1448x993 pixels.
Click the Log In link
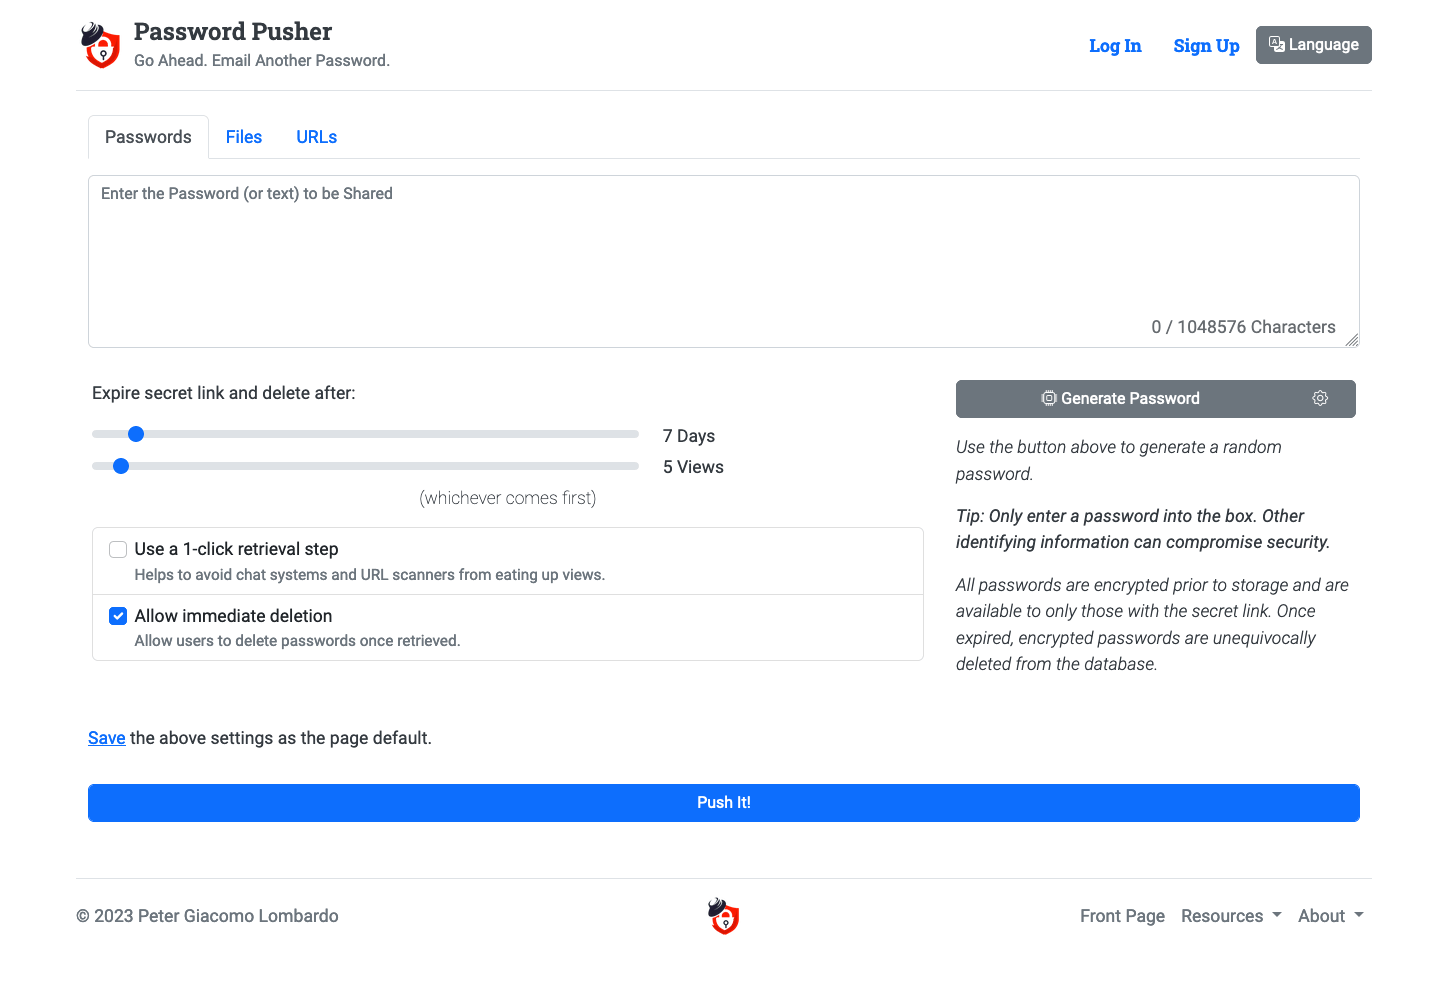[x=1115, y=45]
